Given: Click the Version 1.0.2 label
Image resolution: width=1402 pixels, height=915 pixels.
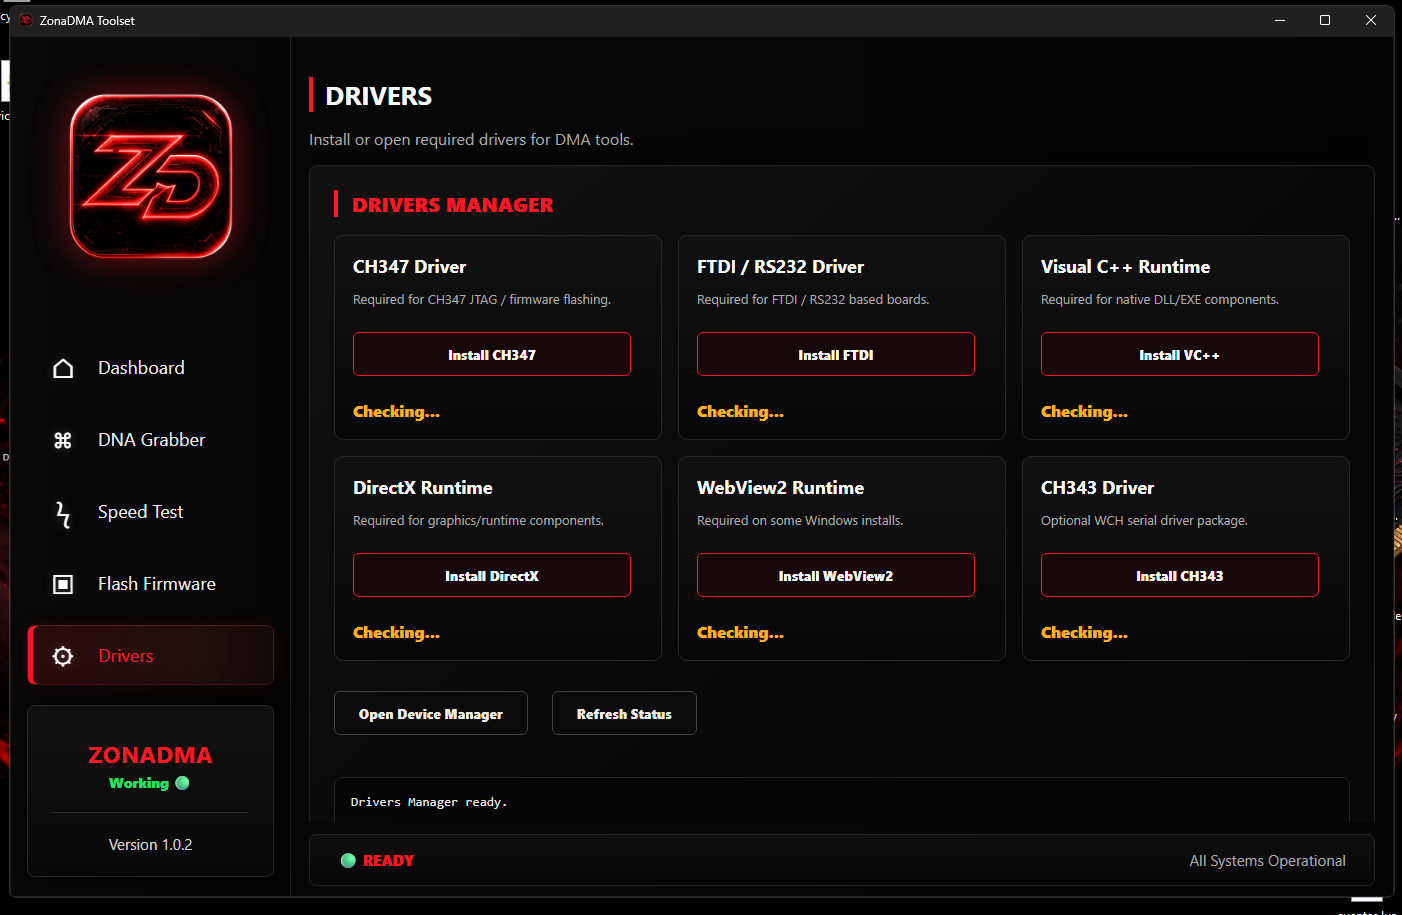Looking at the screenshot, I should click(x=150, y=845).
